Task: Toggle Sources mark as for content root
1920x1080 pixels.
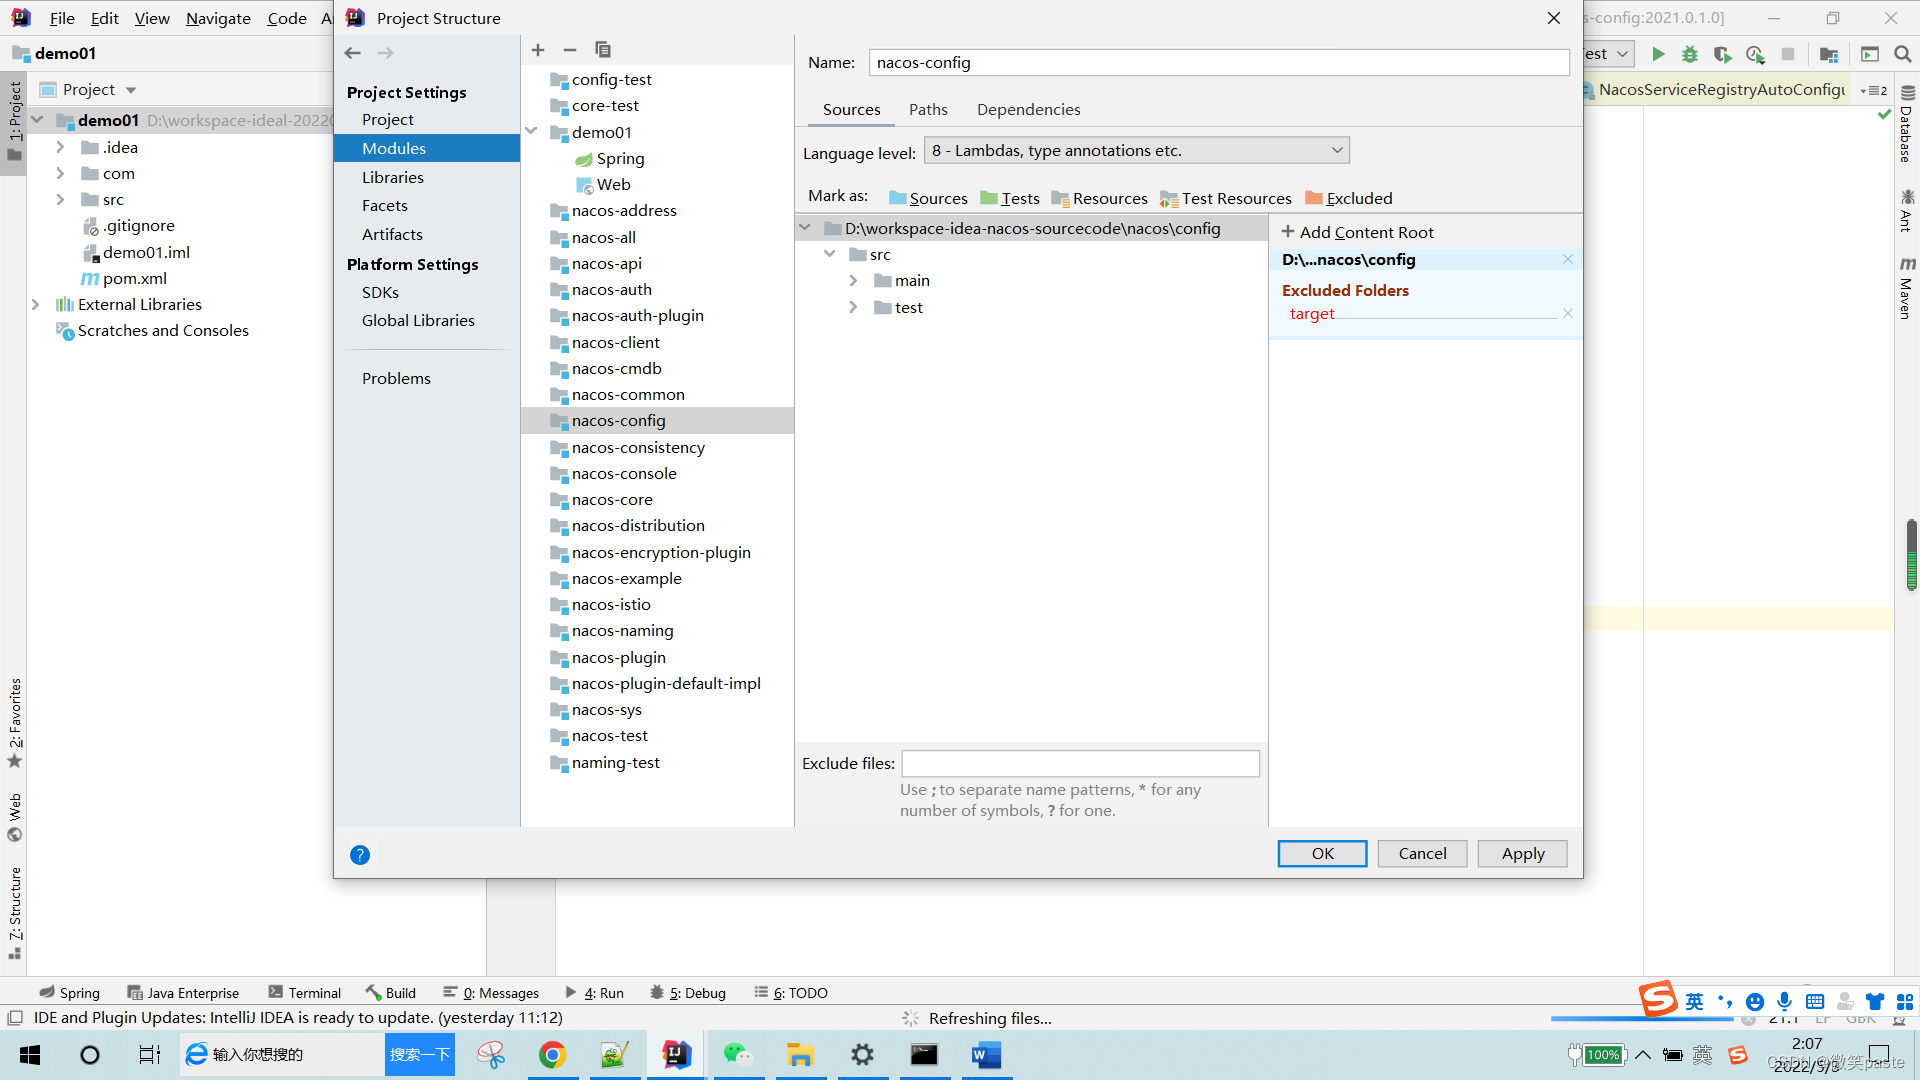Action: click(x=924, y=198)
